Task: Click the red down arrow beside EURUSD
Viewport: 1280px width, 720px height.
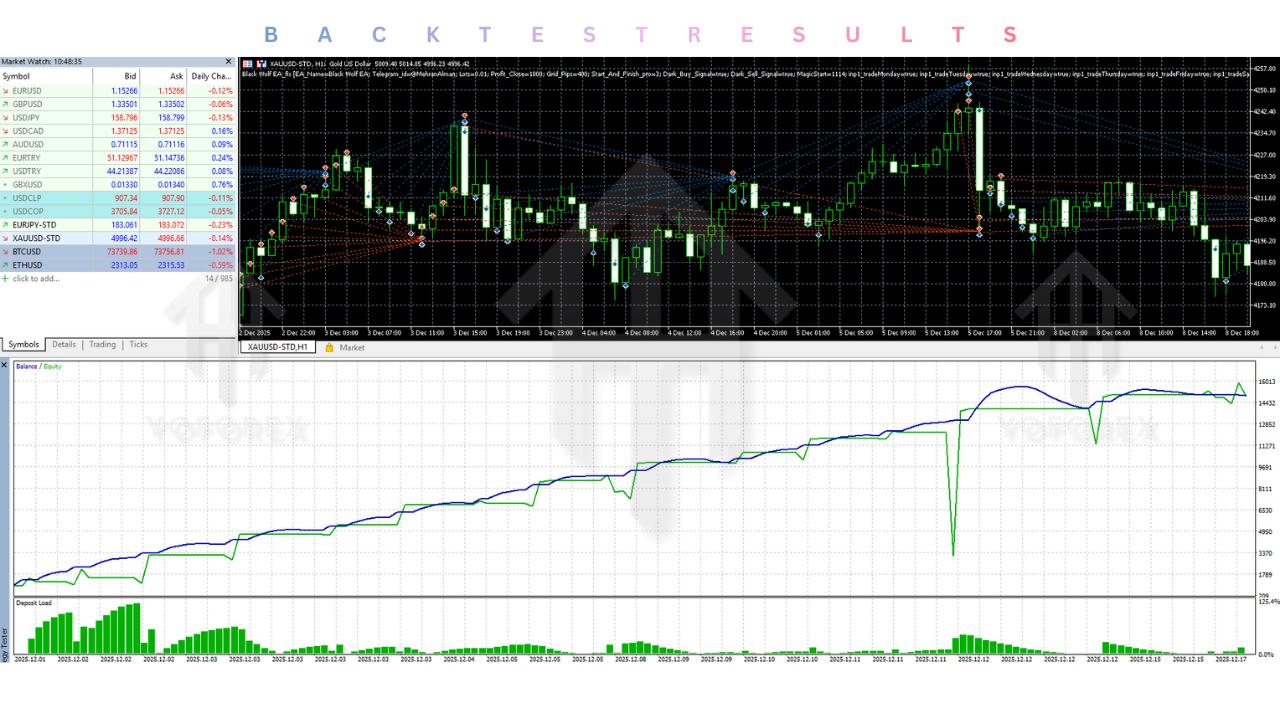Action: point(6,90)
